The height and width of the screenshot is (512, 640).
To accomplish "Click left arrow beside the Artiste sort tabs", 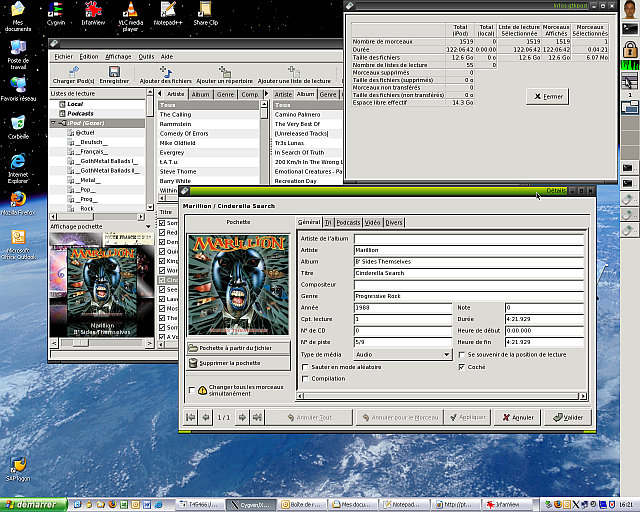I will [160, 94].
